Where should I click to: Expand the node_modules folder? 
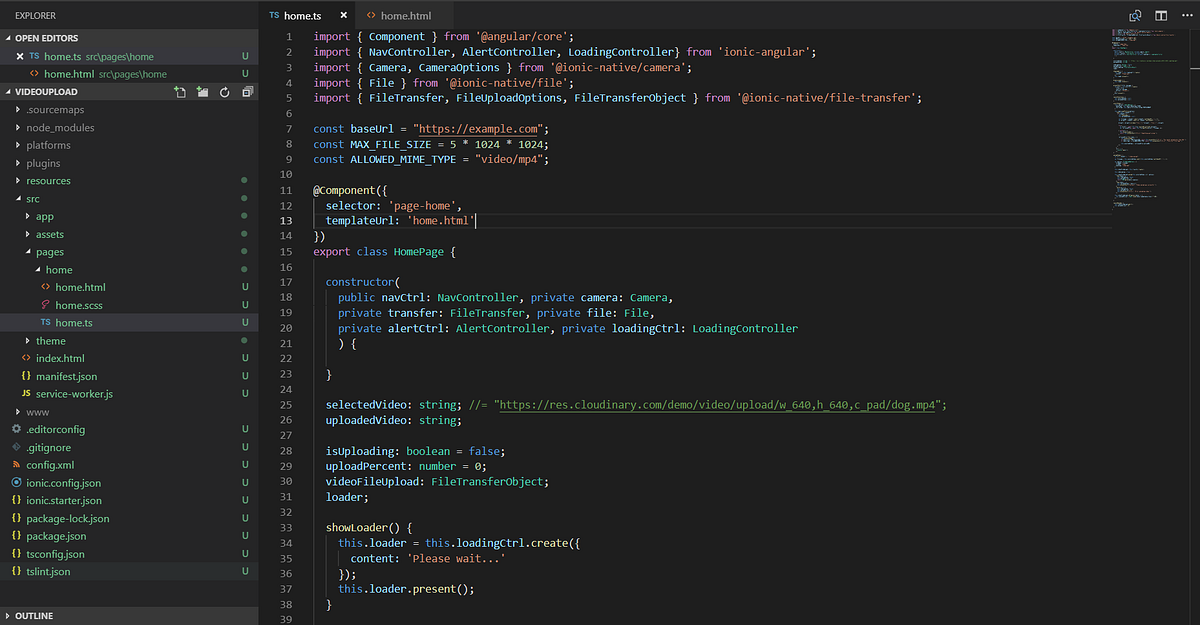point(129,128)
